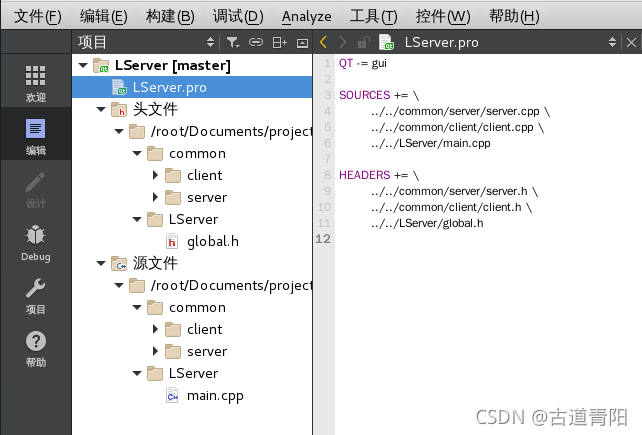Expand server folder under 头文件
The width and height of the screenshot is (642, 435).
(155, 197)
